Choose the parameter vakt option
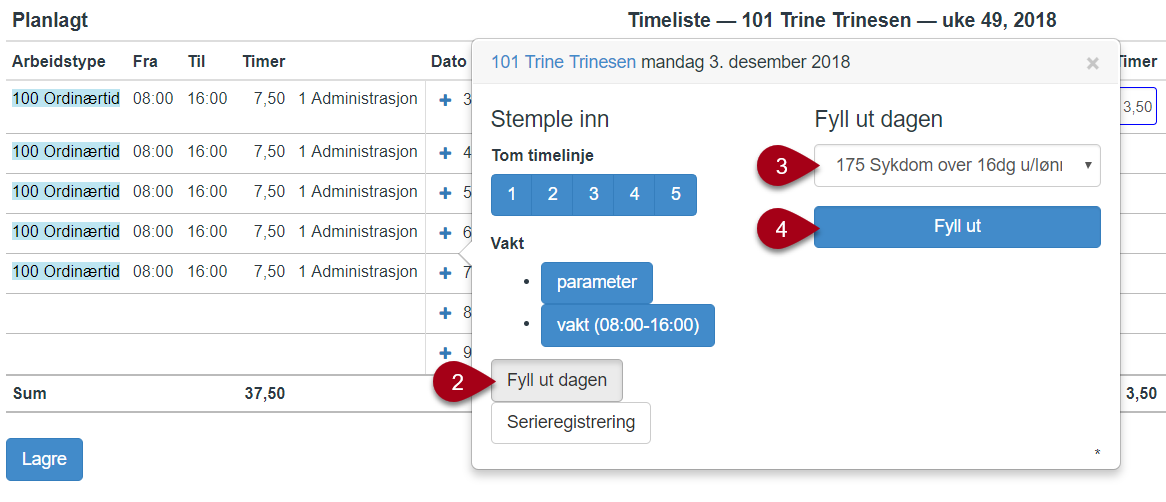The height and width of the screenshot is (502, 1166). coord(597,283)
